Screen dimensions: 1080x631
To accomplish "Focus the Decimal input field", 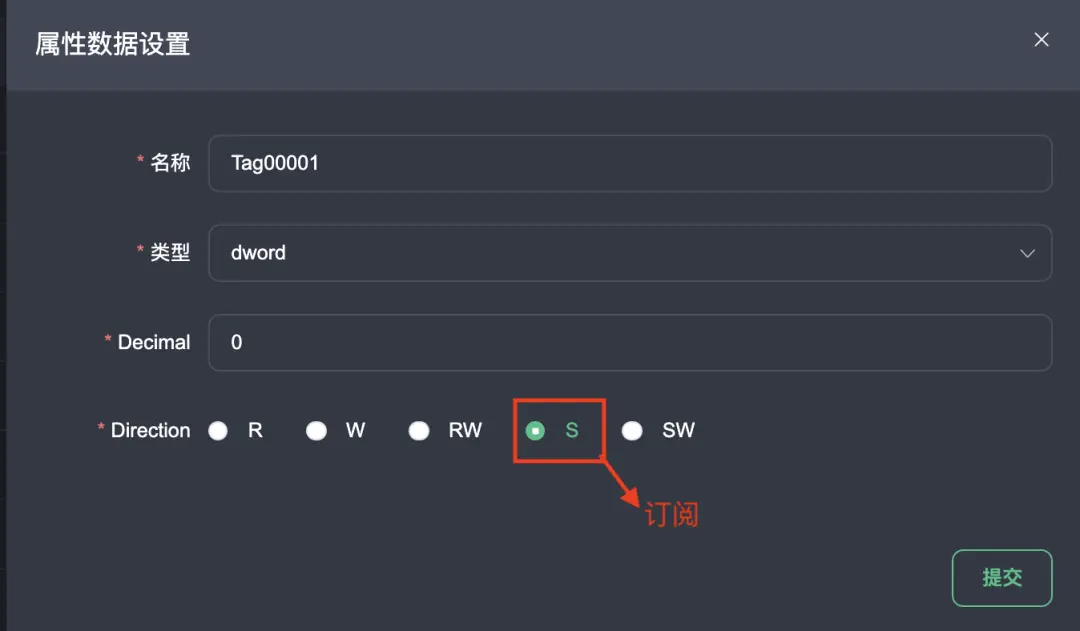I will pos(630,342).
